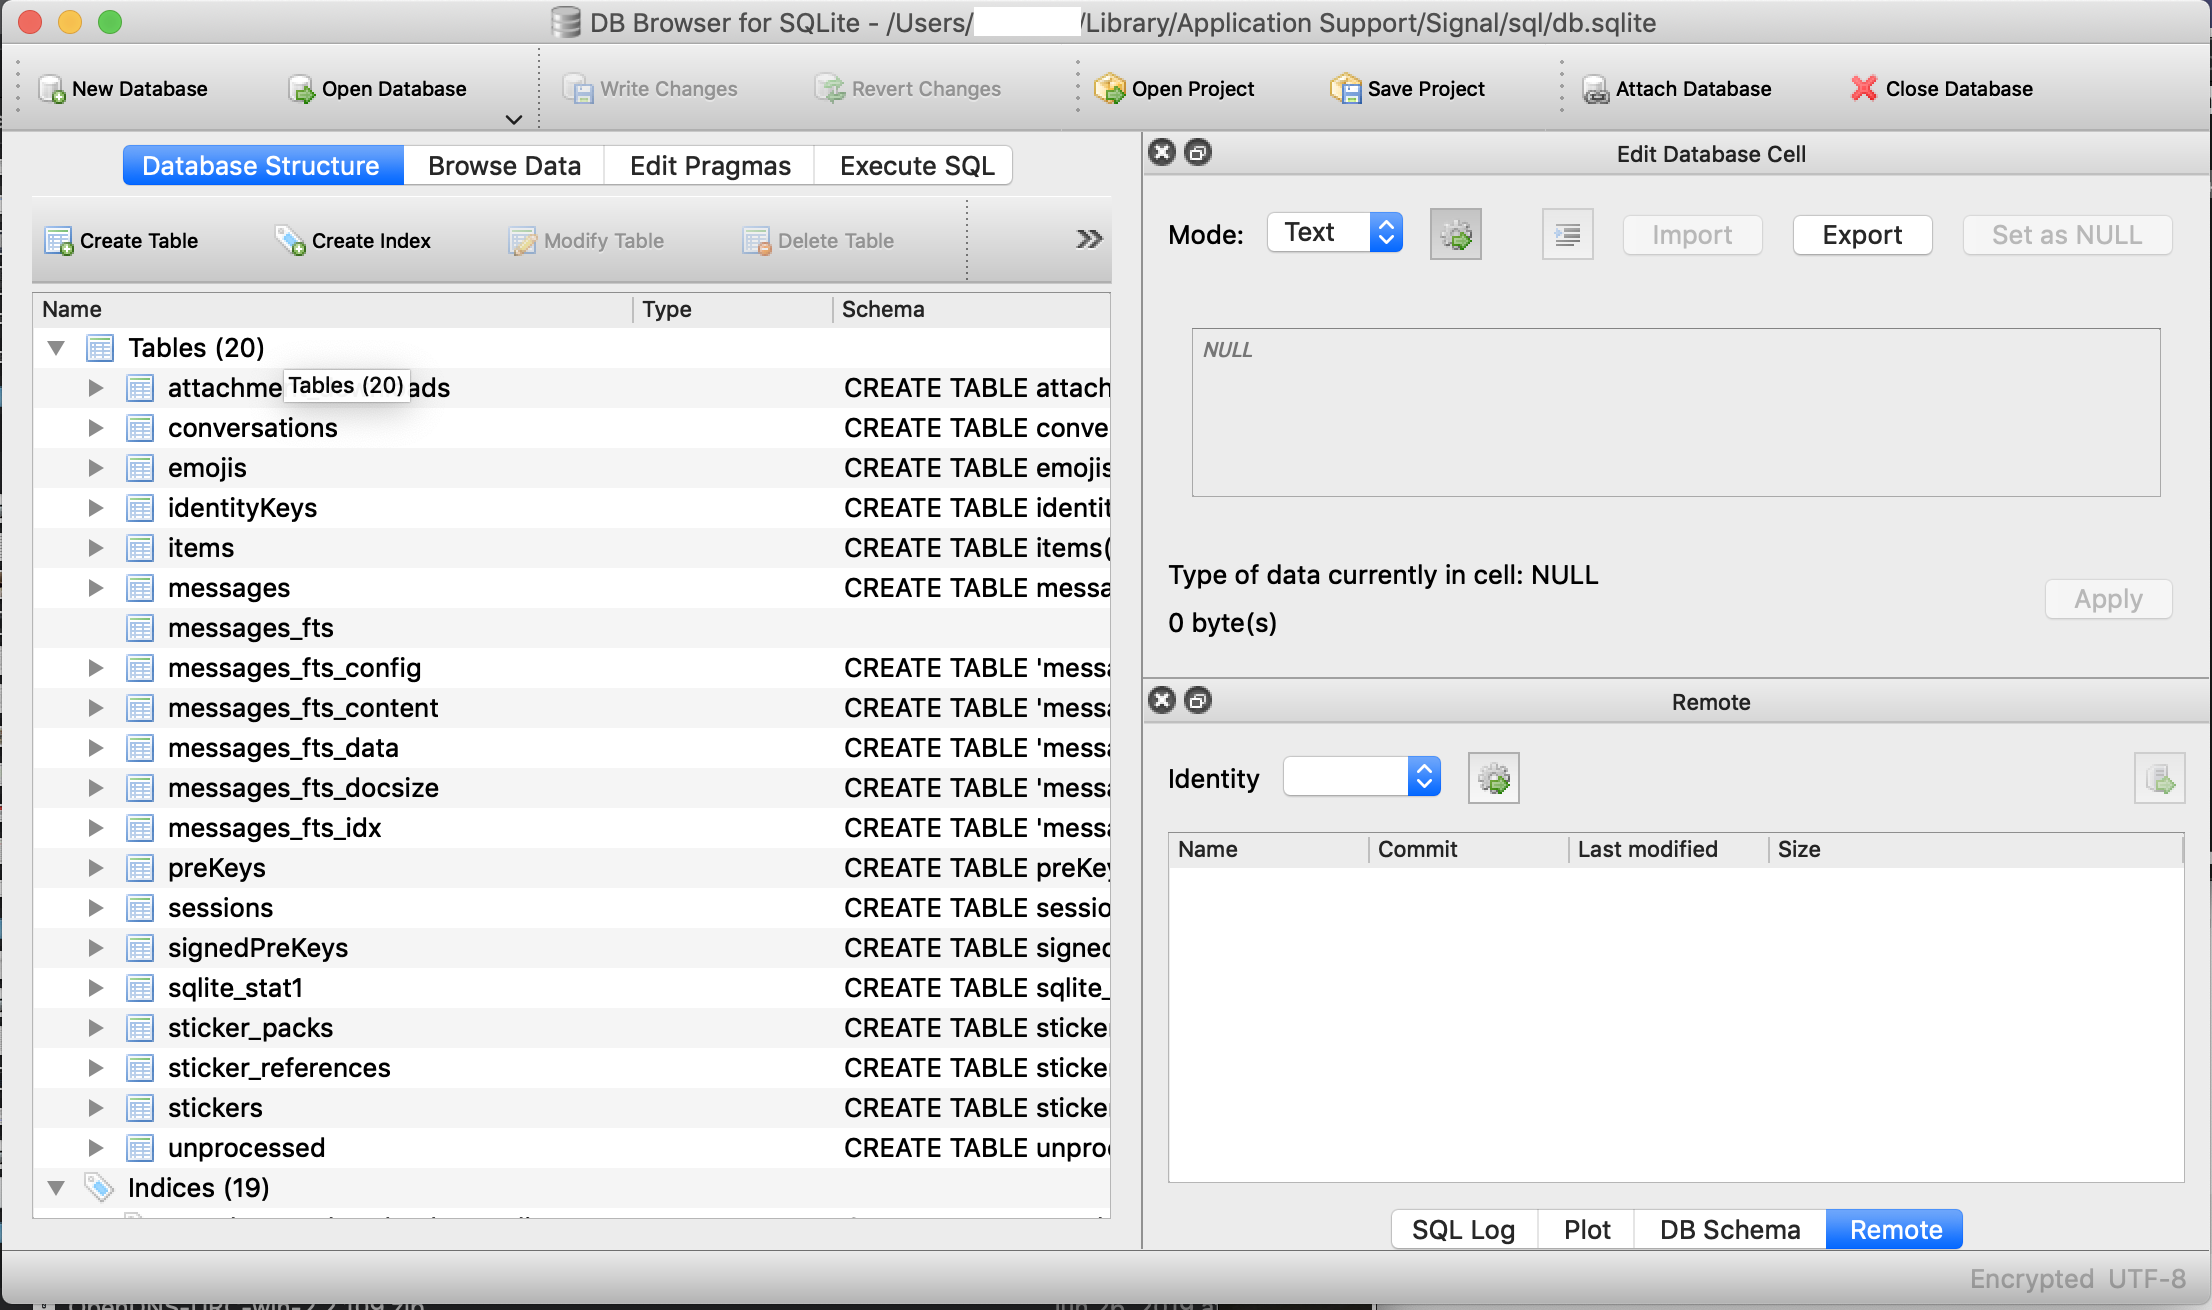Sort by the Last modified column header

tap(1668, 849)
